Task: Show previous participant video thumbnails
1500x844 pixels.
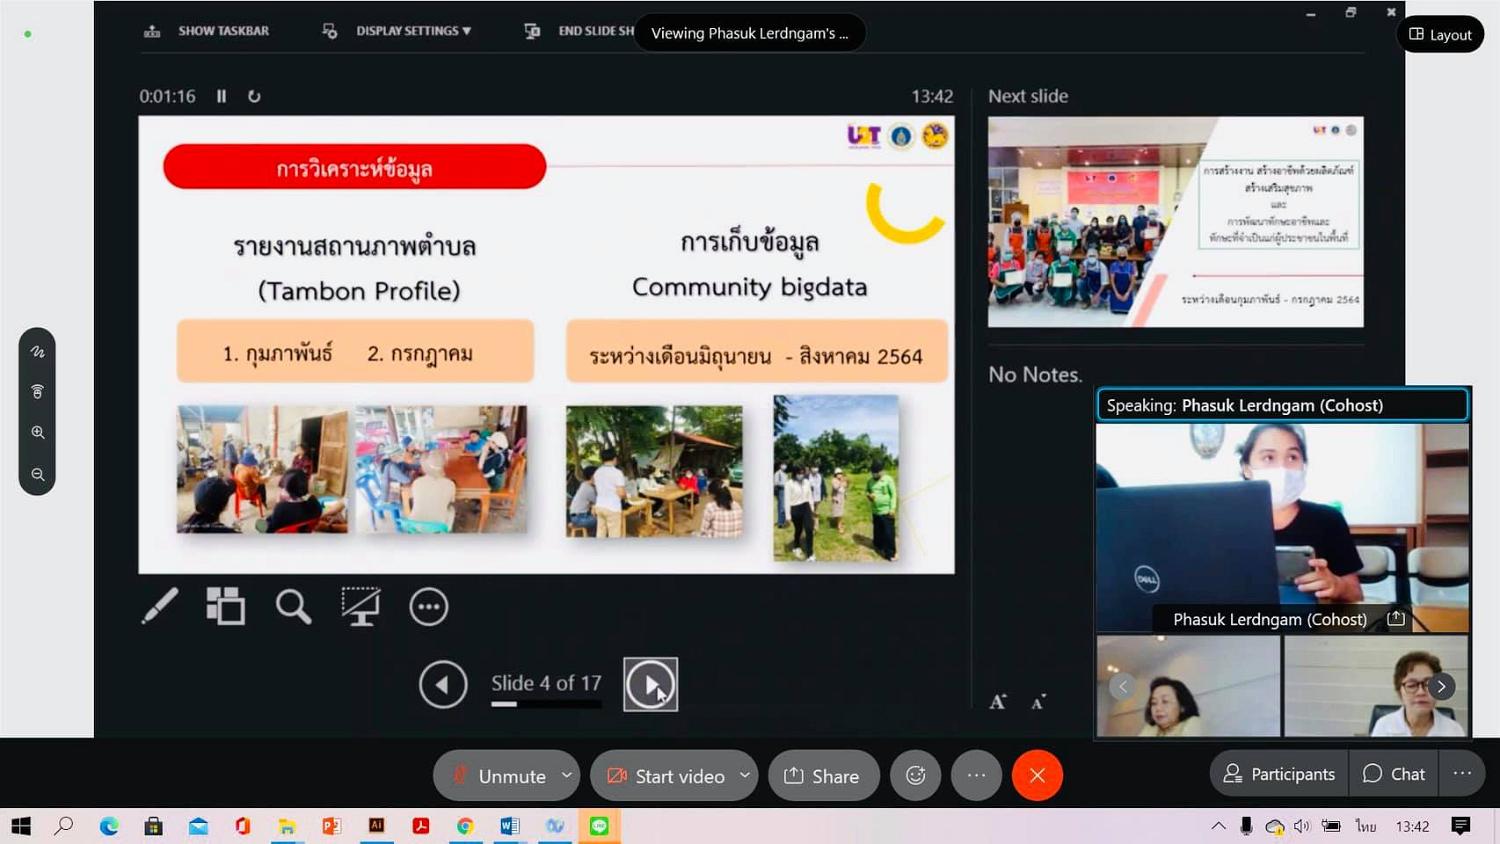Action: (x=1122, y=686)
